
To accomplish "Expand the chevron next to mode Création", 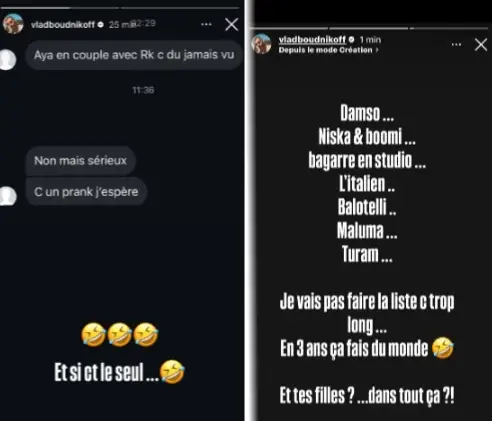I will click(x=377, y=50).
